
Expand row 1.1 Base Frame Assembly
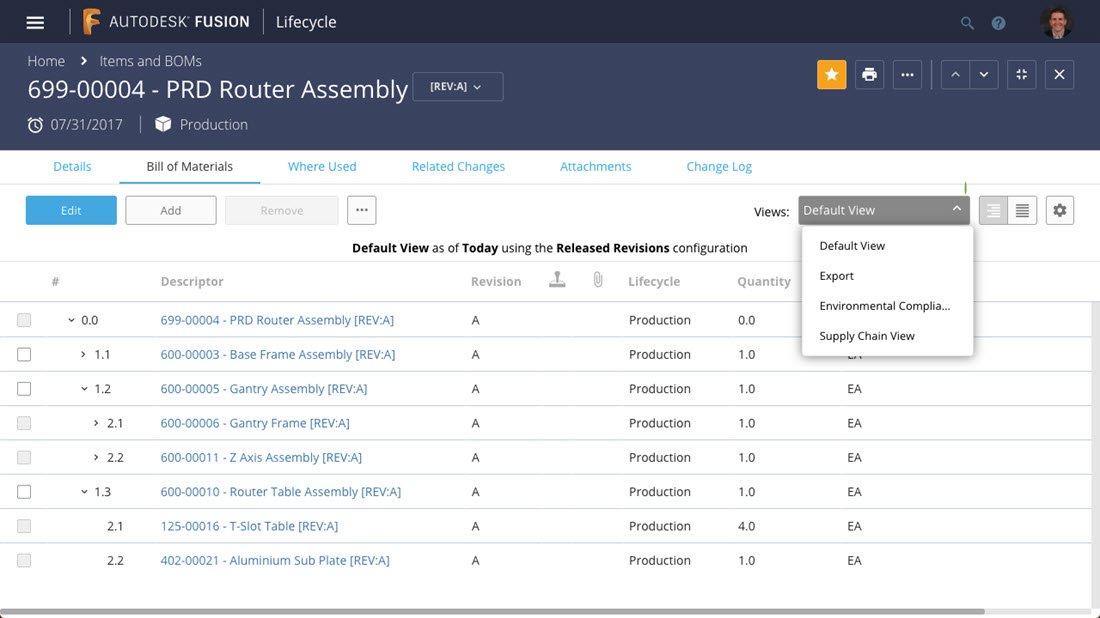pyautogui.click(x=83, y=354)
